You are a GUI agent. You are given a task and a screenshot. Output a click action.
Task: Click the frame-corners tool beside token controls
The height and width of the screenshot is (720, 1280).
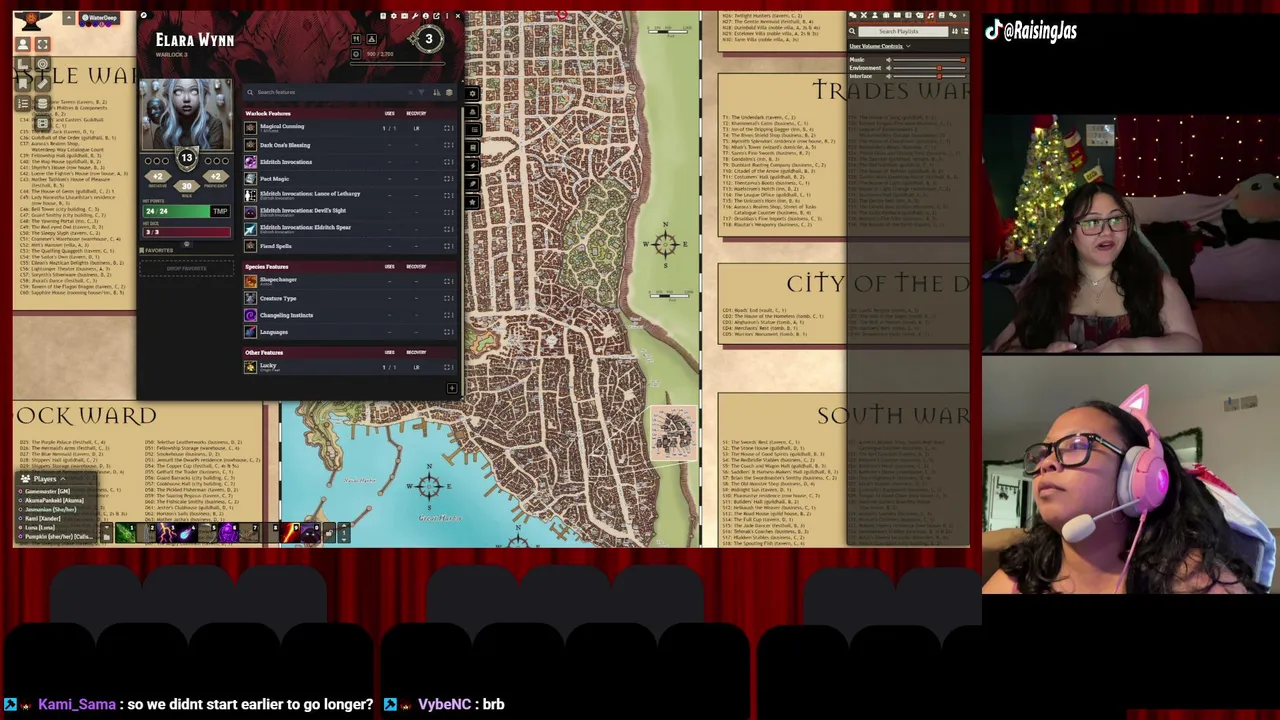pyautogui.click(x=43, y=44)
